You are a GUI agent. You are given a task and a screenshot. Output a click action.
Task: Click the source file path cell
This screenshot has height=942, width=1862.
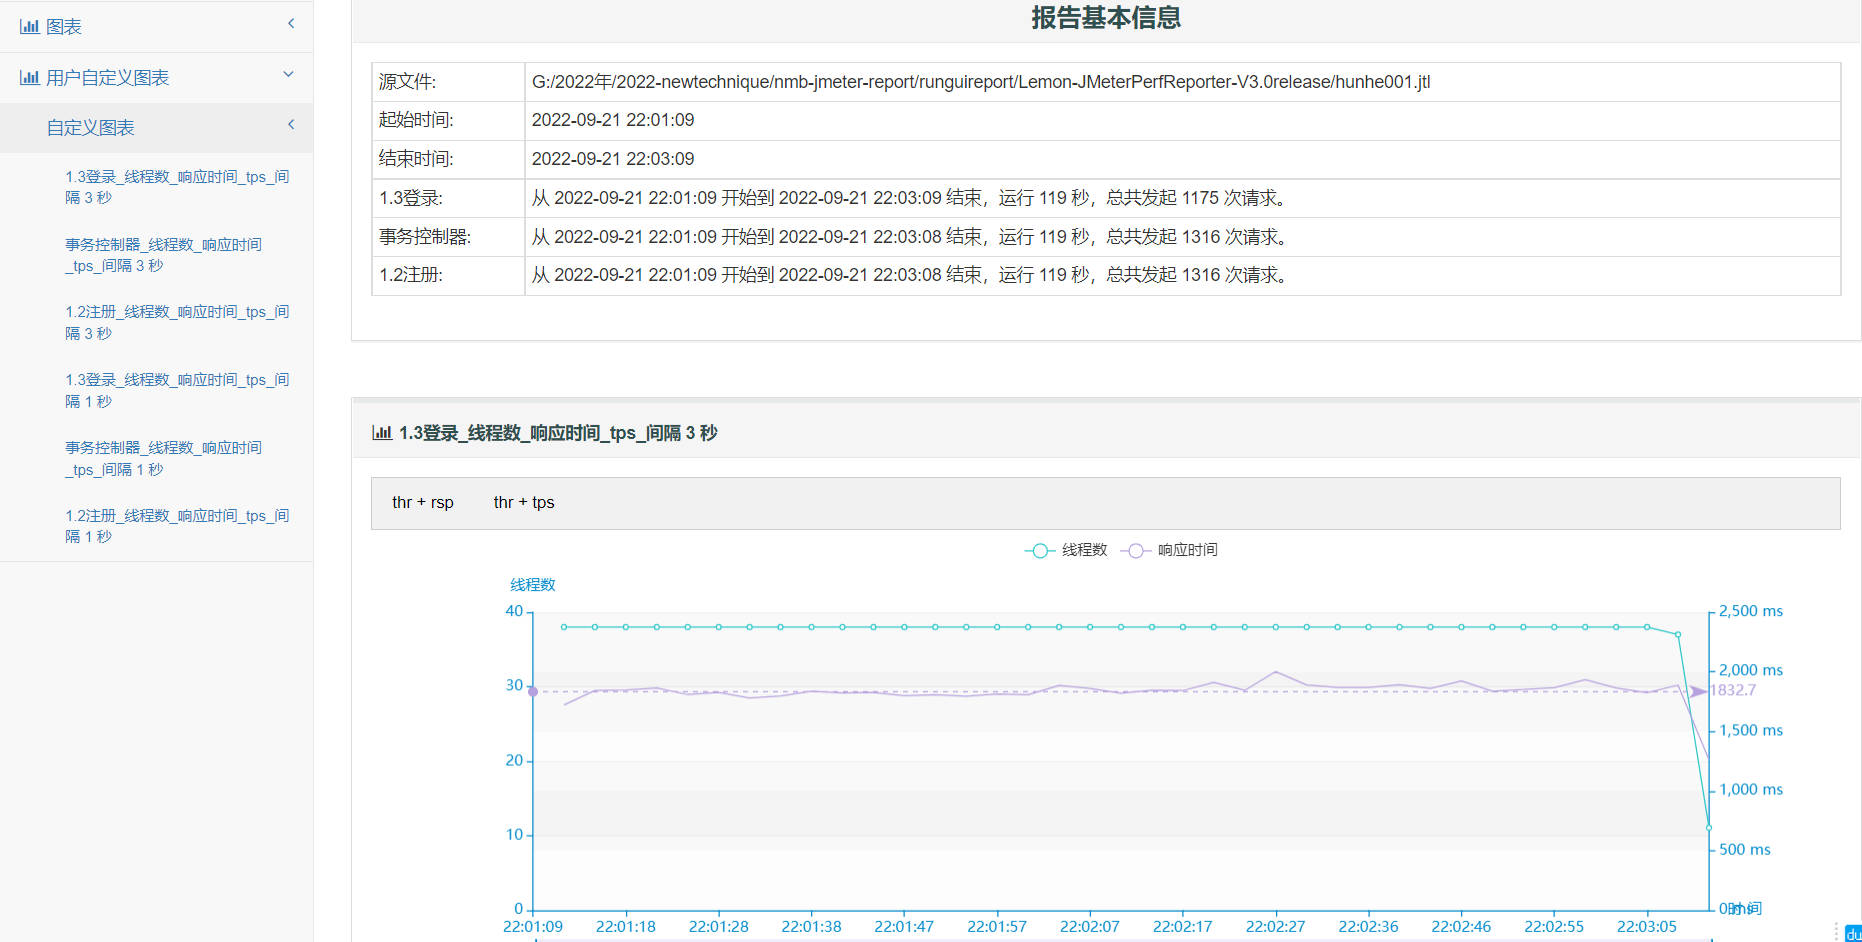[1182, 82]
